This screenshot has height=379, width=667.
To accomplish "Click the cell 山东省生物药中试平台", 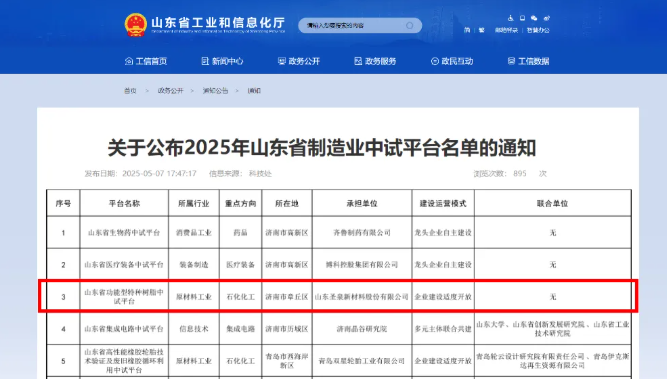I will click(x=124, y=233).
